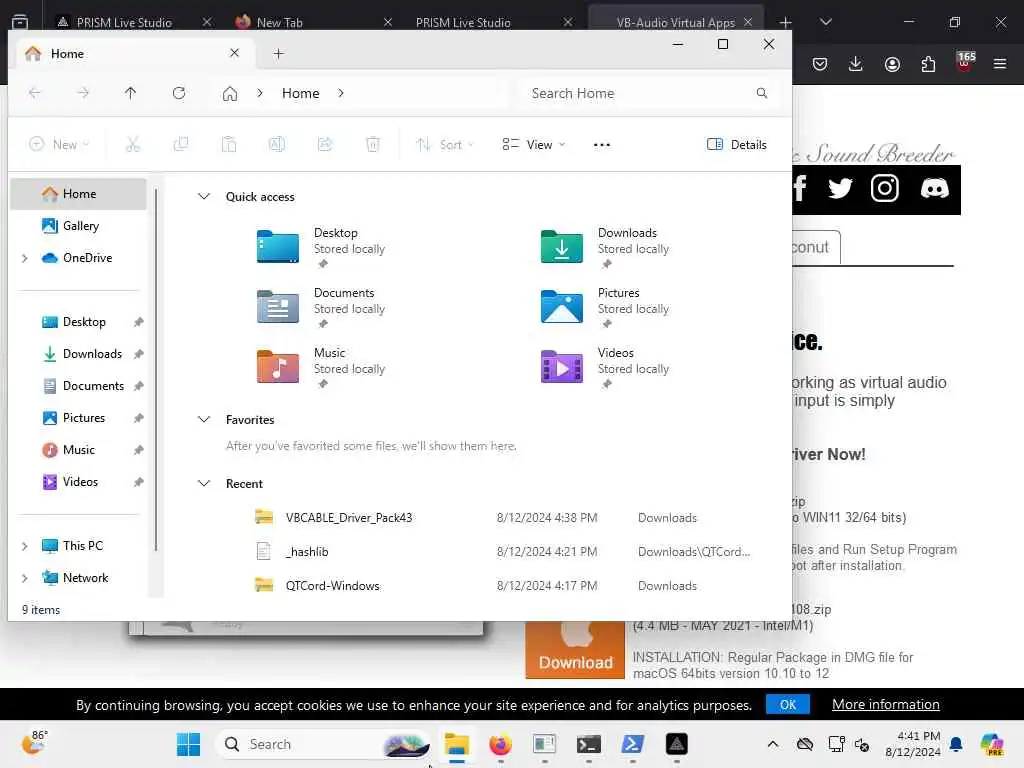The image size is (1024, 768).
Task: Open the Videos folder in Quick access
Action: click(605, 367)
